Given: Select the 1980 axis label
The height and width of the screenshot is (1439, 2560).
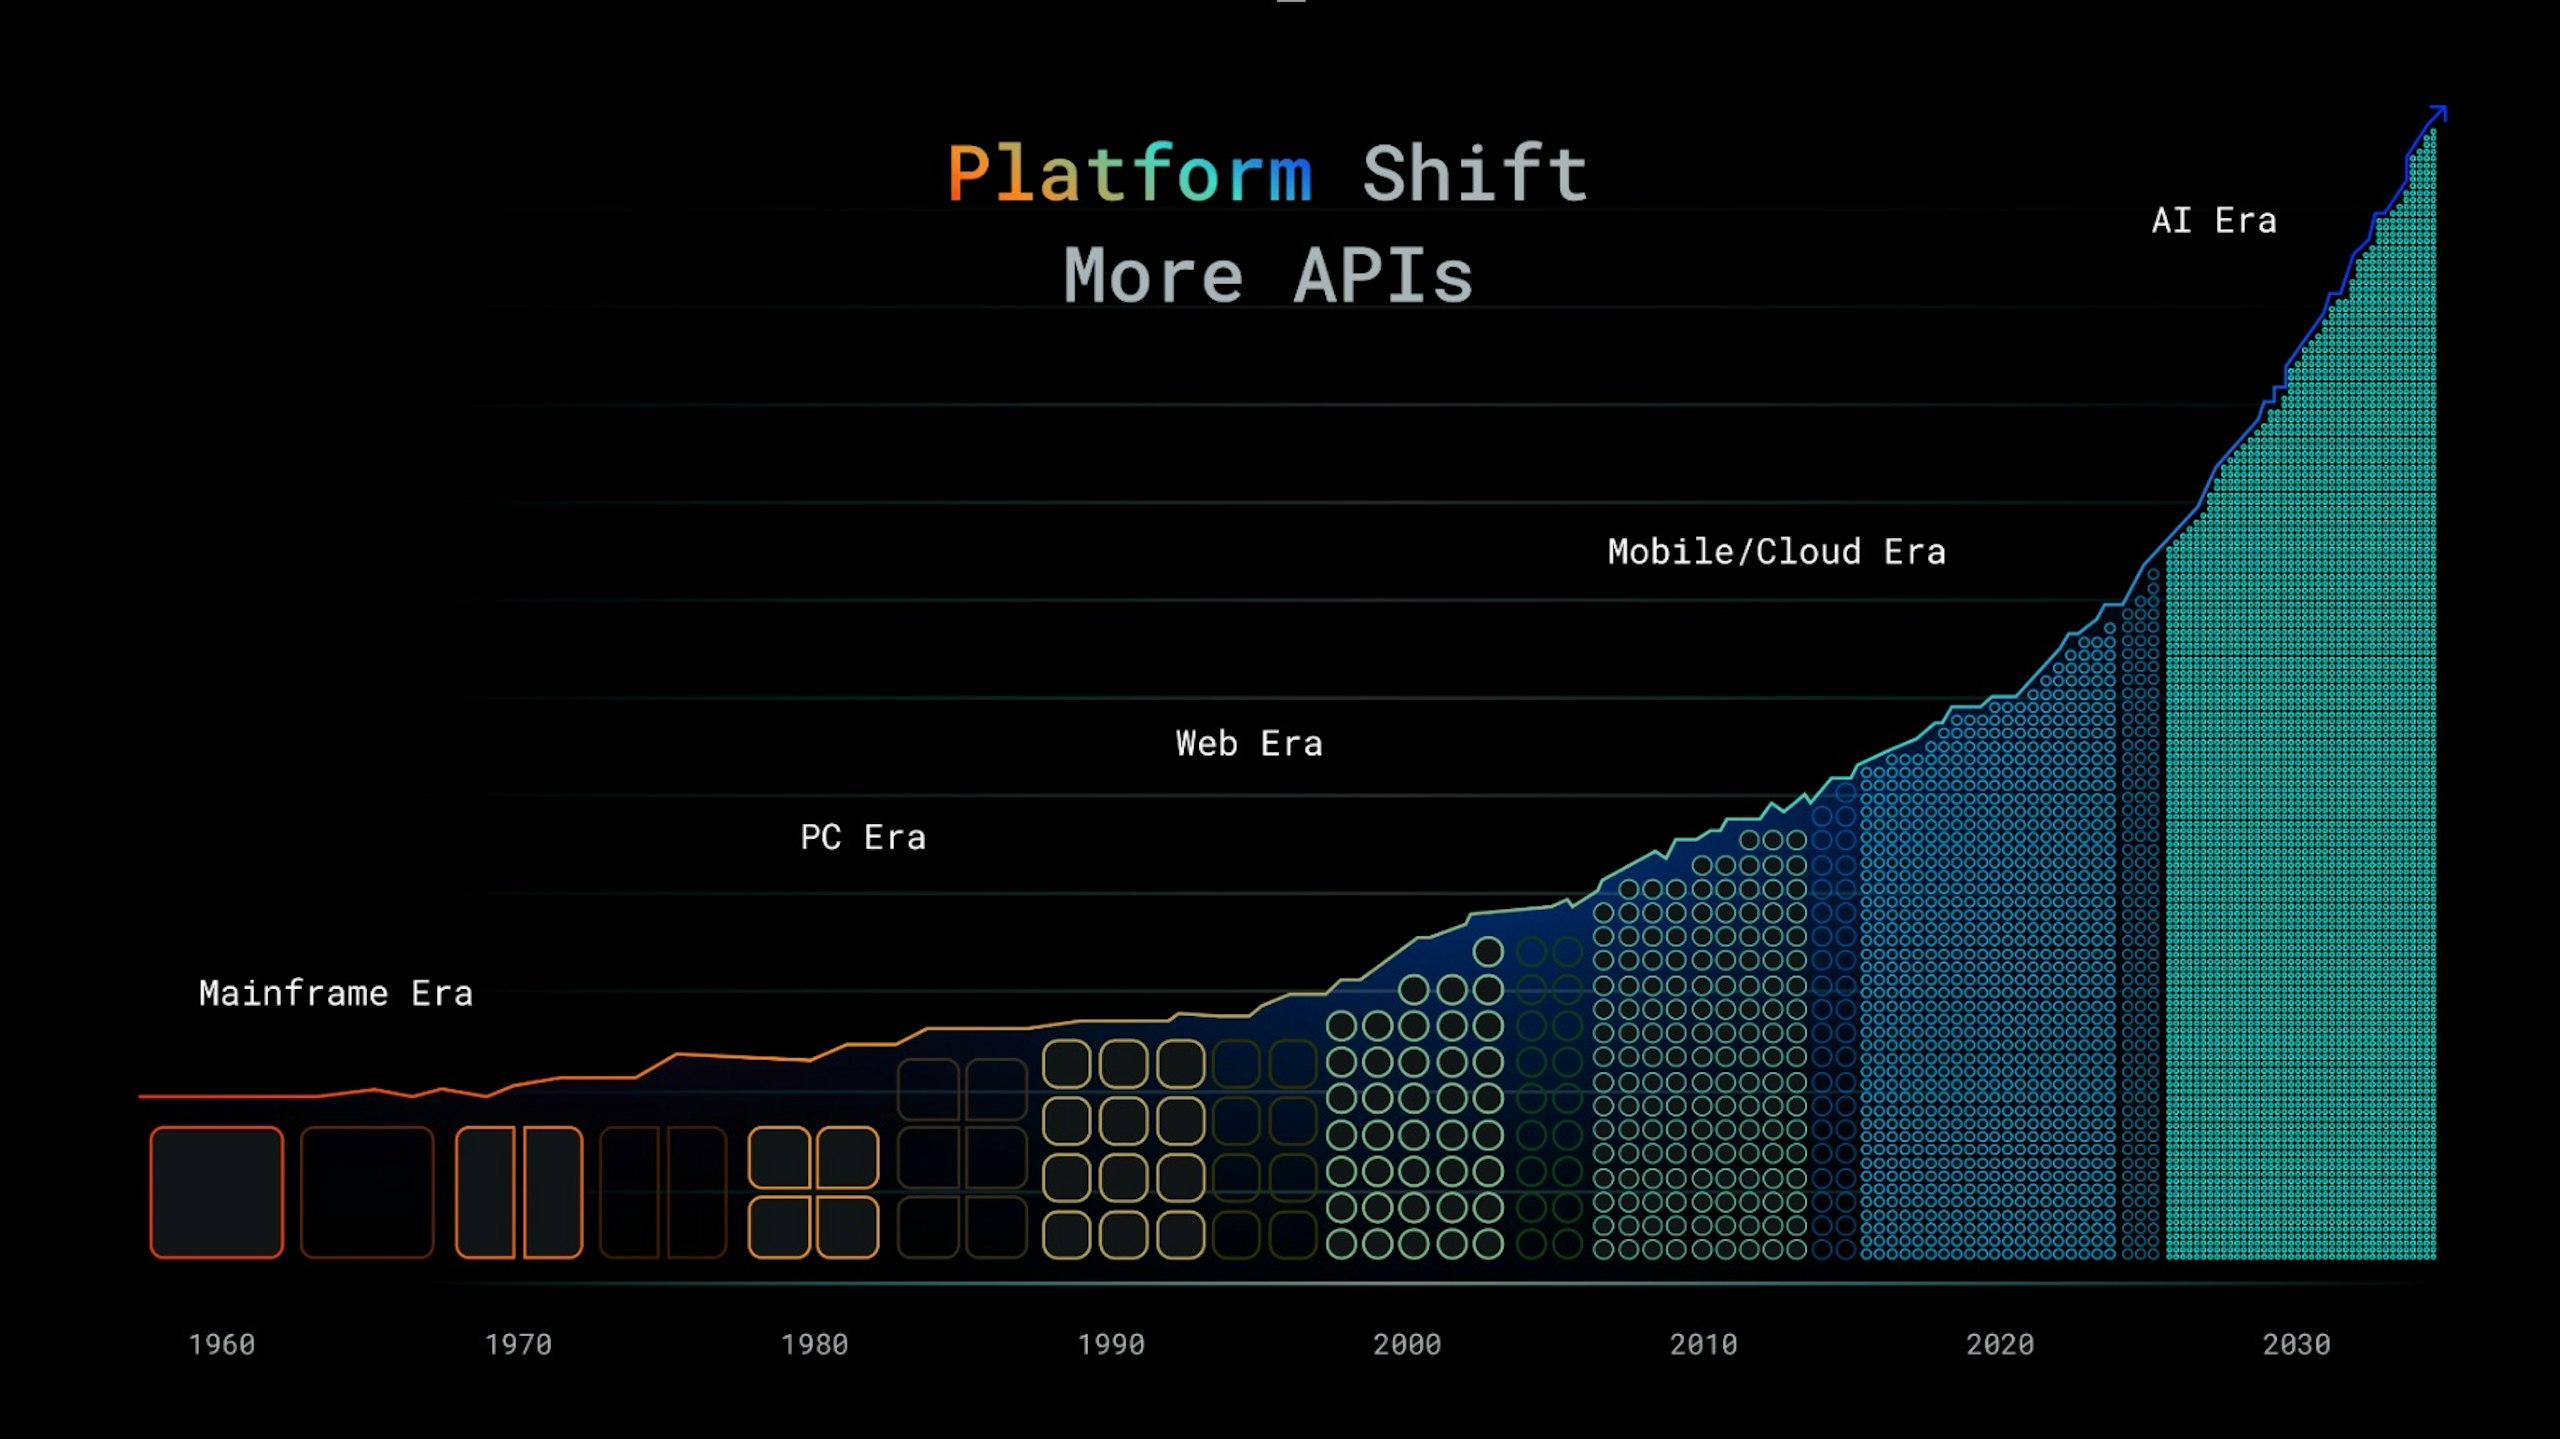Looking at the screenshot, I should point(814,1344).
